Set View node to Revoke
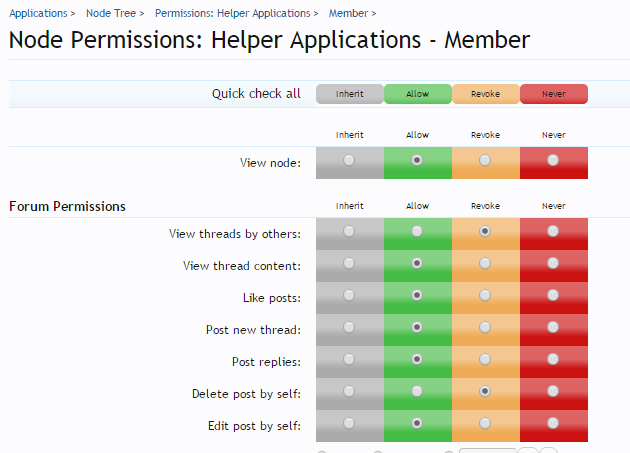This screenshot has height=453, width=630. click(485, 160)
